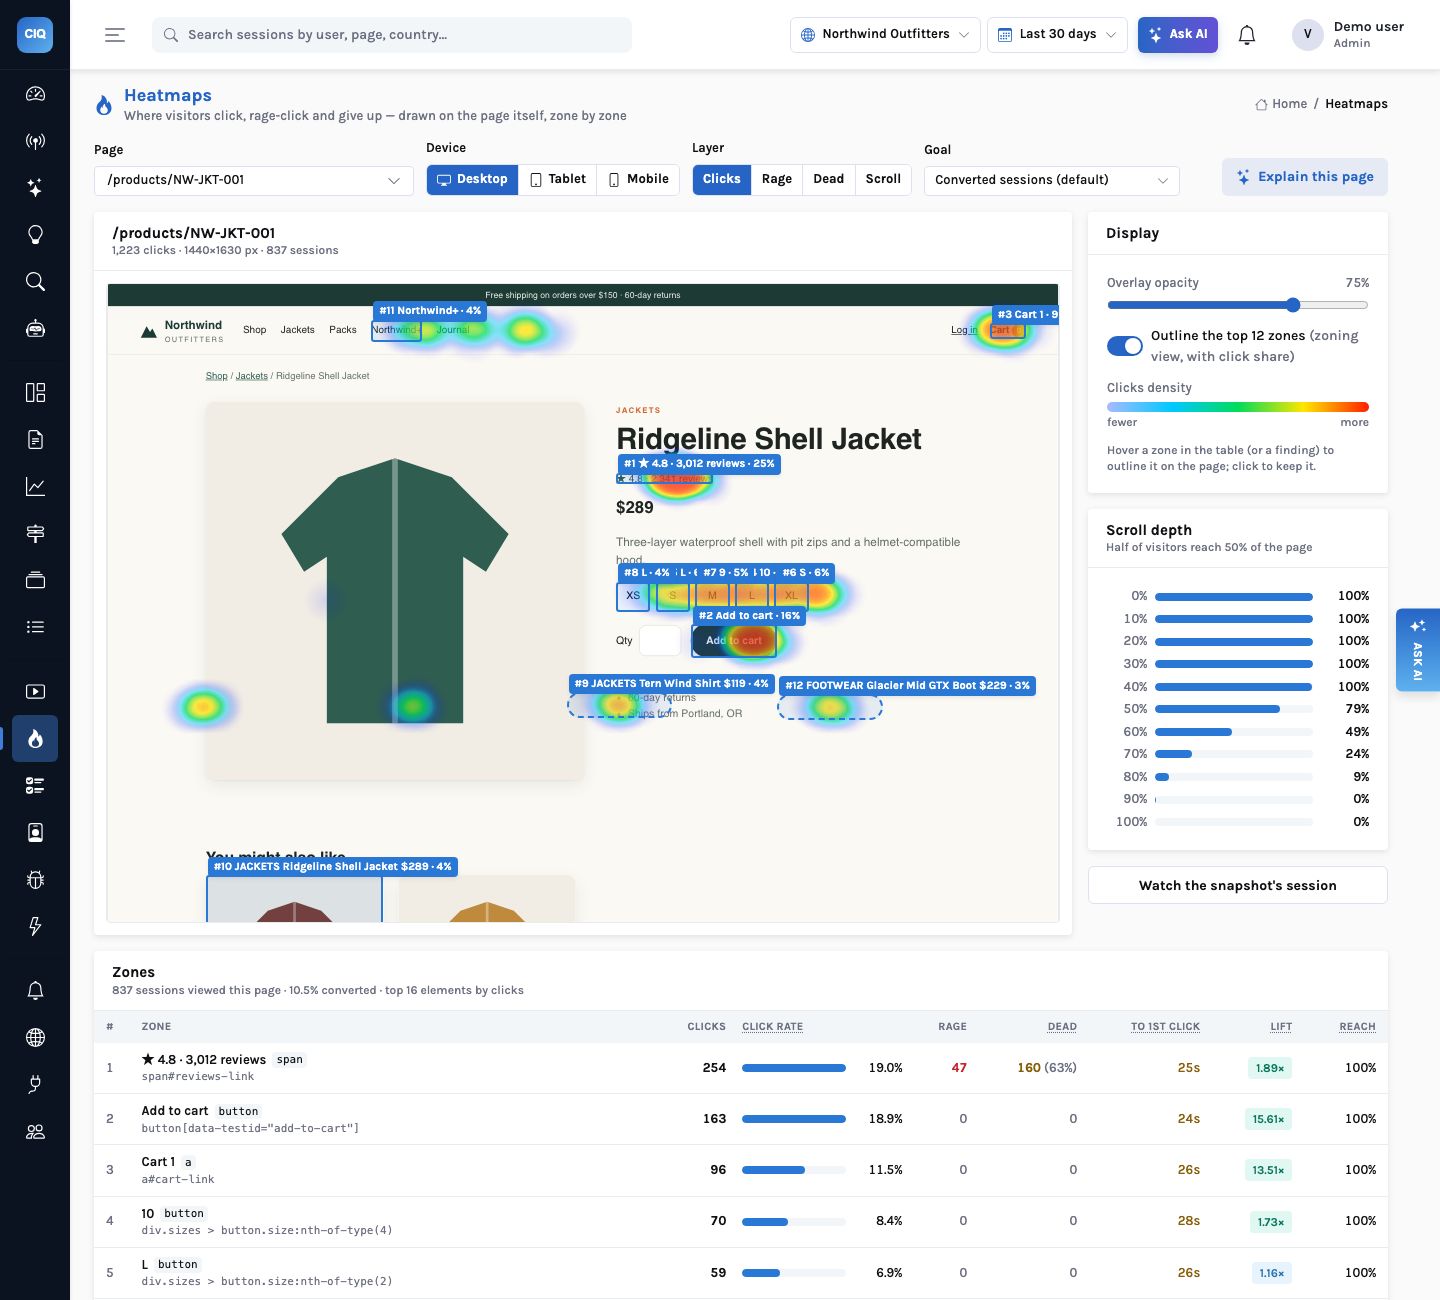
Task: Click the CIQ logo icon
Action: point(35,34)
